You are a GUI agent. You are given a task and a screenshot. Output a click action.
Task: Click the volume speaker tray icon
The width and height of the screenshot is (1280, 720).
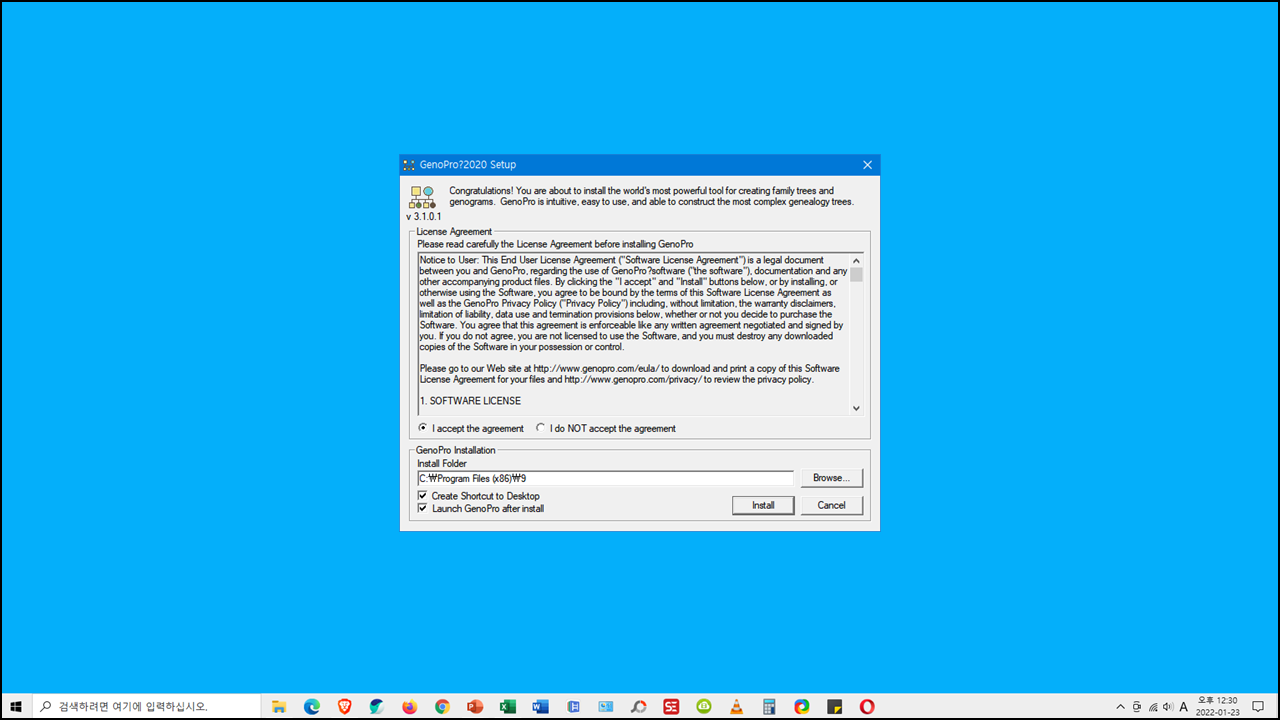pos(1168,706)
